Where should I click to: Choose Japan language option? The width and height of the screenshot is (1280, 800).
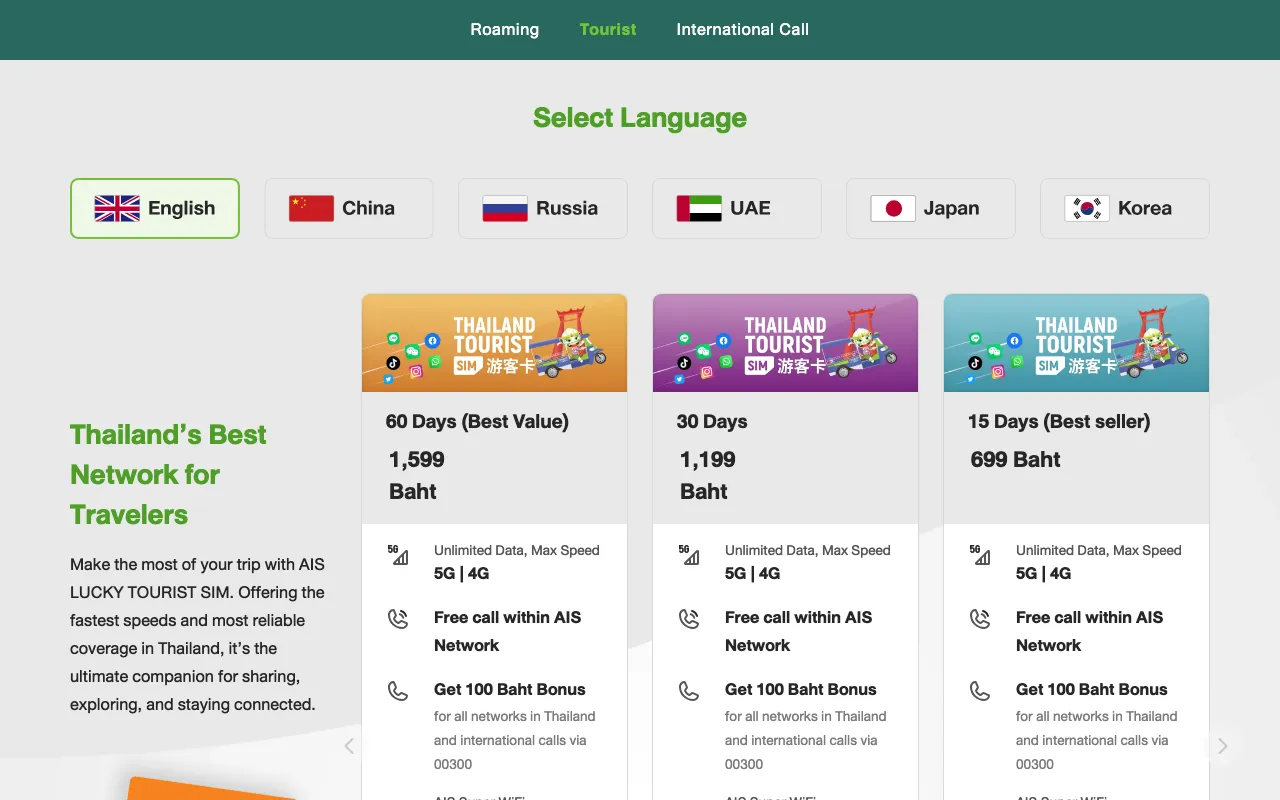point(930,208)
